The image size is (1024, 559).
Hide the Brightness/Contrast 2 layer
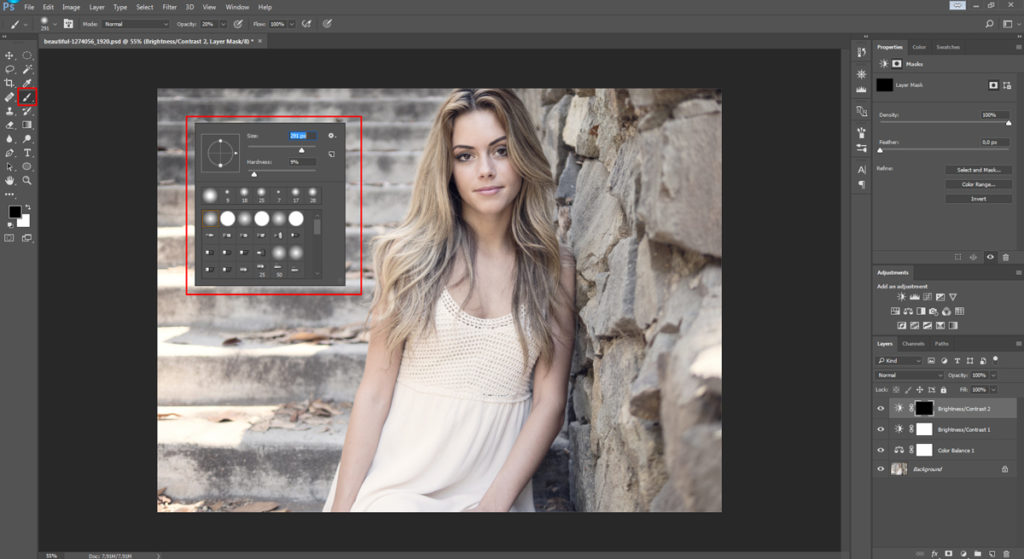pos(881,409)
